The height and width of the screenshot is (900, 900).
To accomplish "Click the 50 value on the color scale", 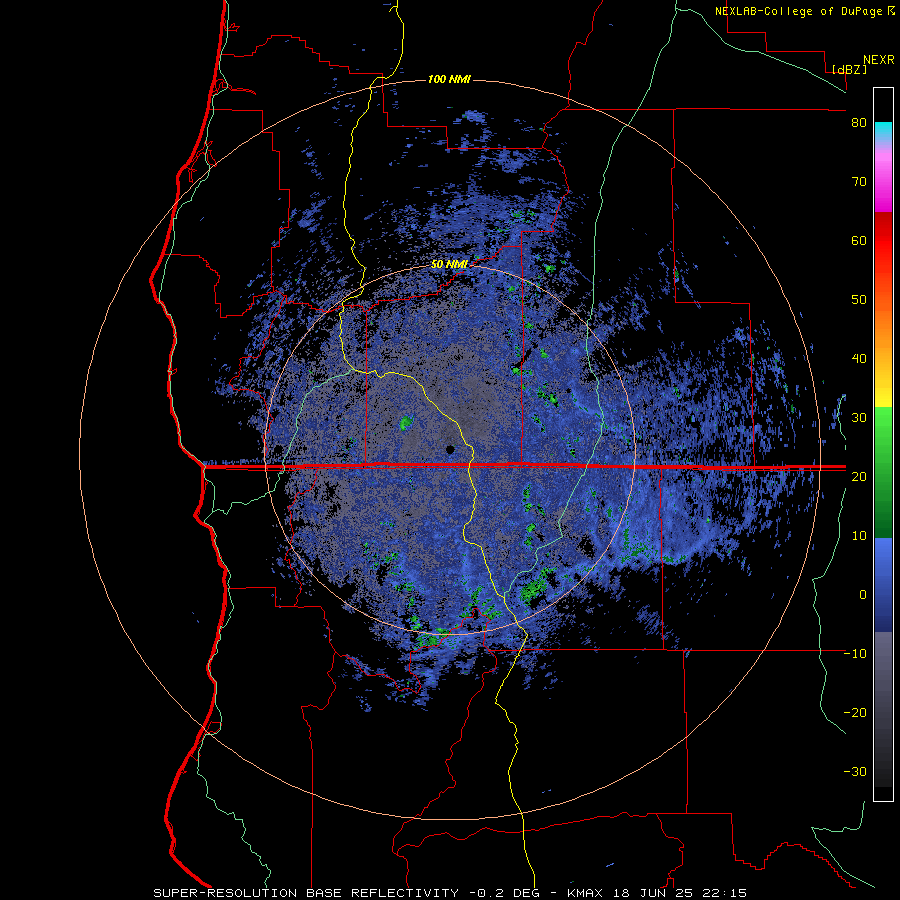I will pos(859,300).
